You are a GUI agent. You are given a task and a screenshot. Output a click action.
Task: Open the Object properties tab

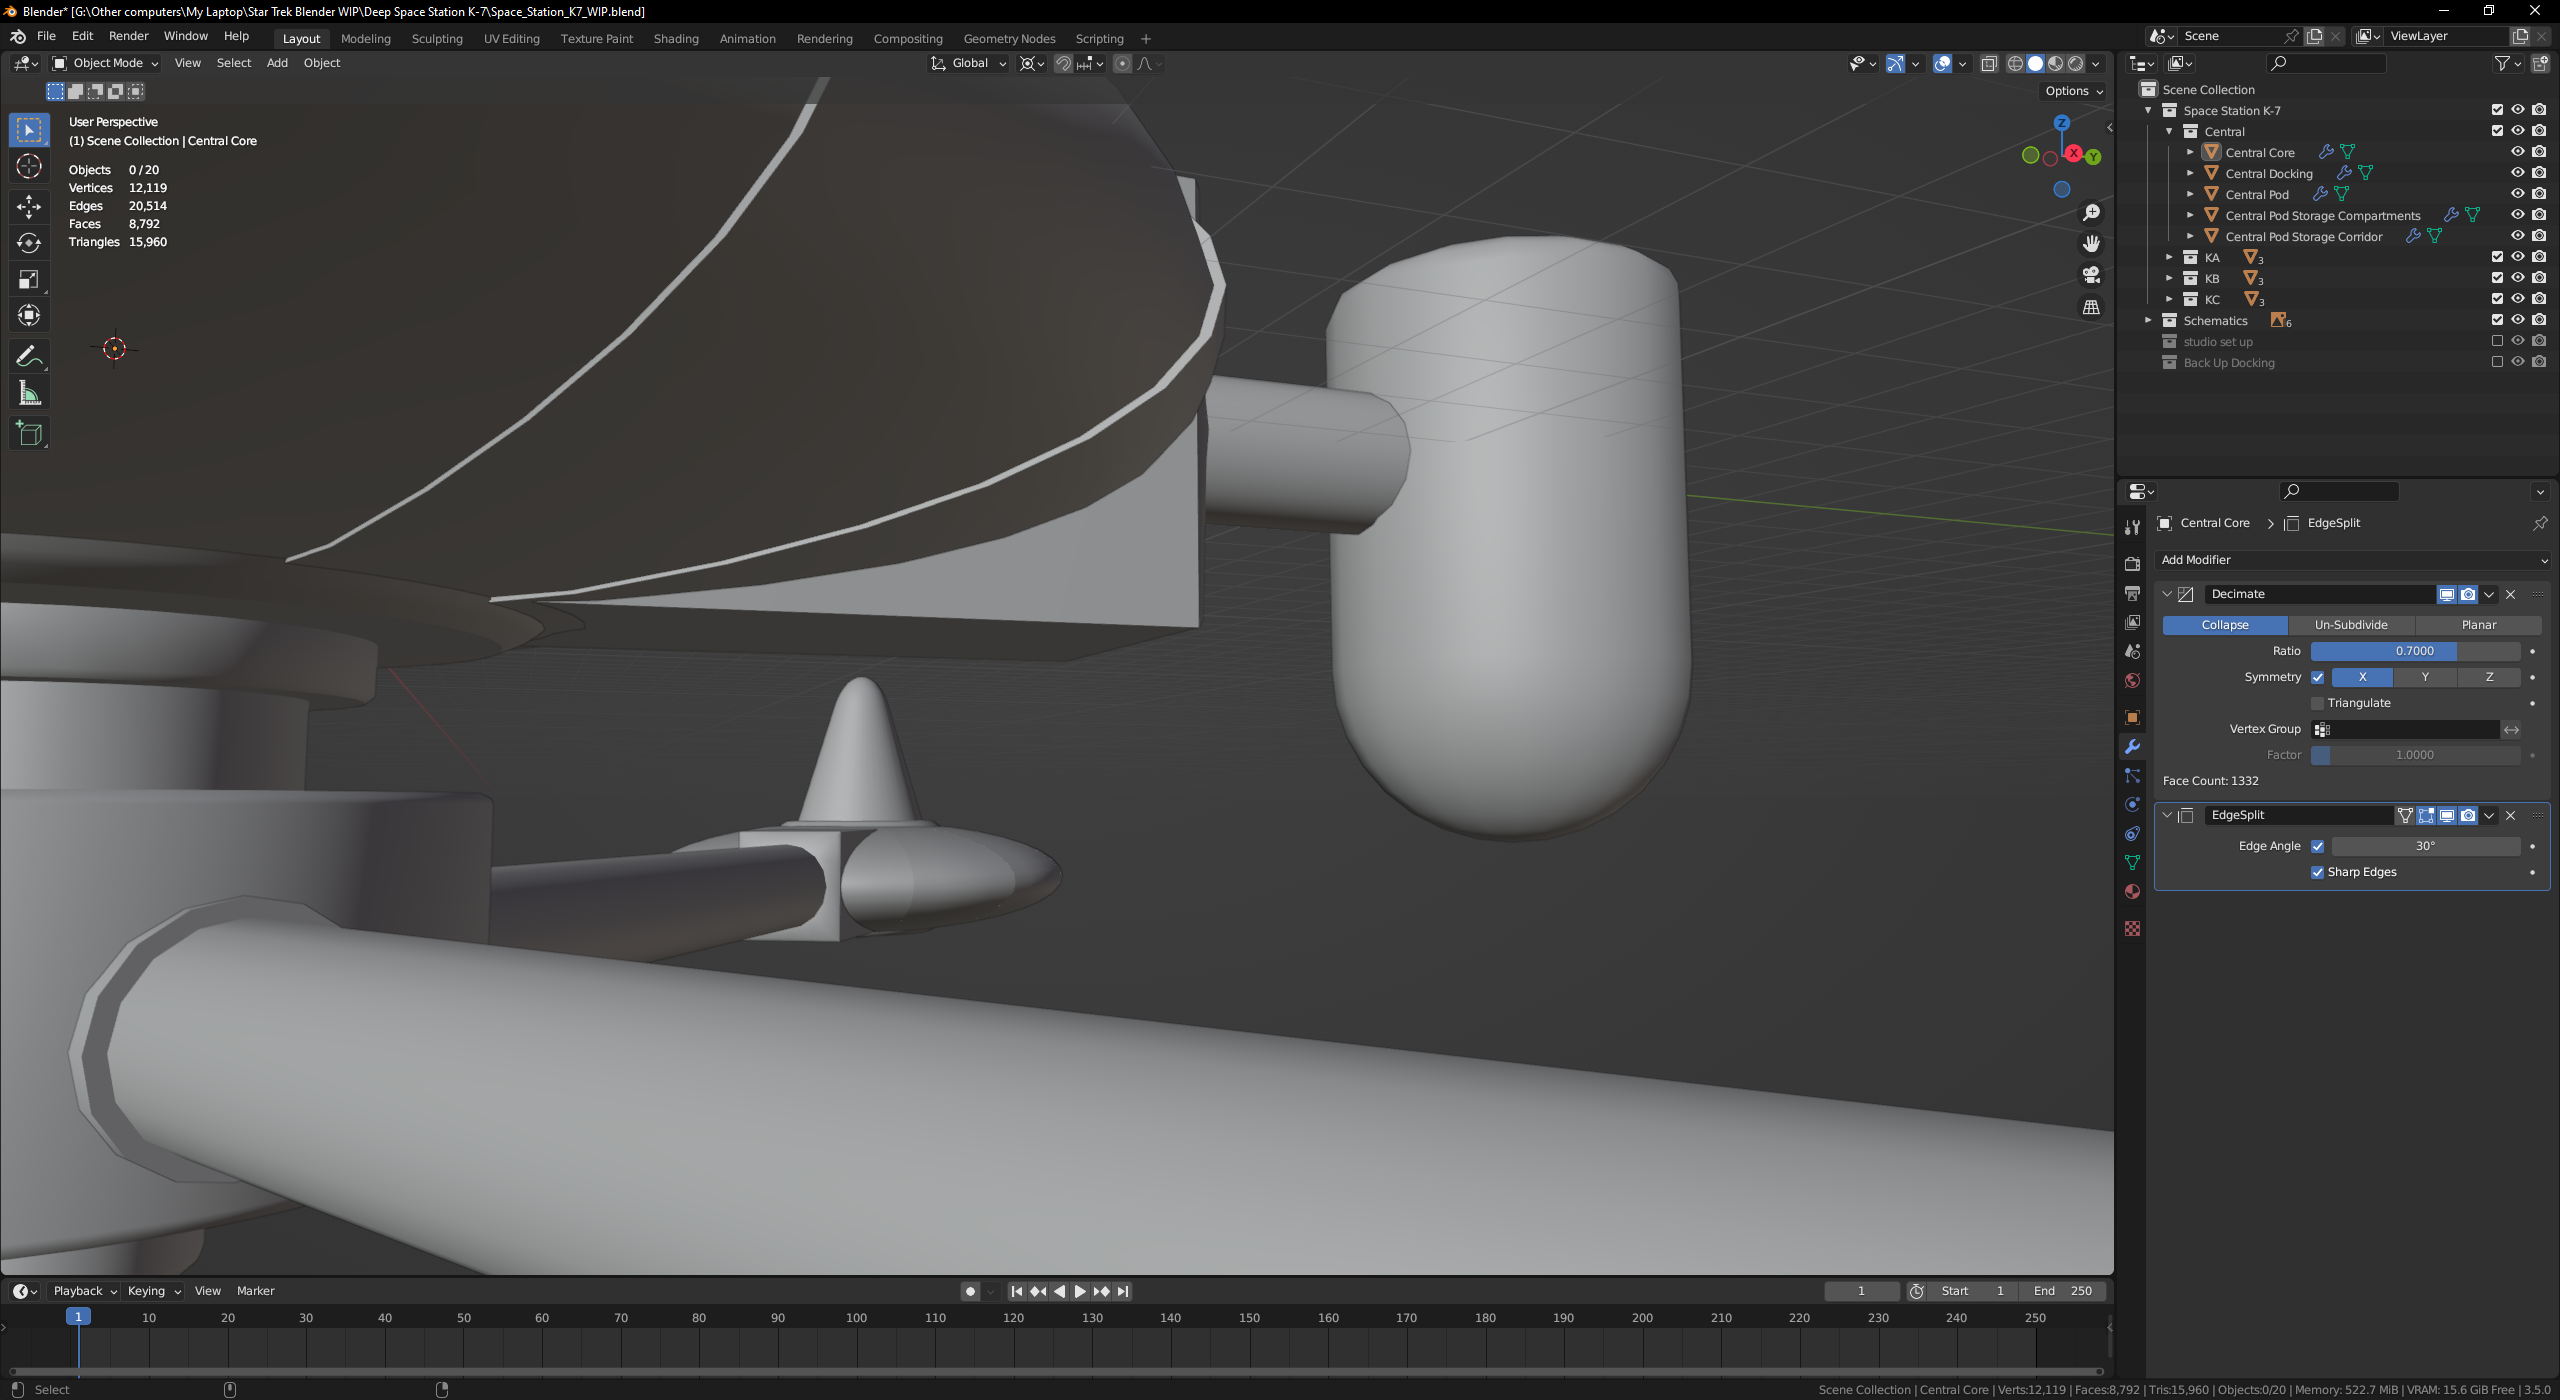pos(2132,717)
